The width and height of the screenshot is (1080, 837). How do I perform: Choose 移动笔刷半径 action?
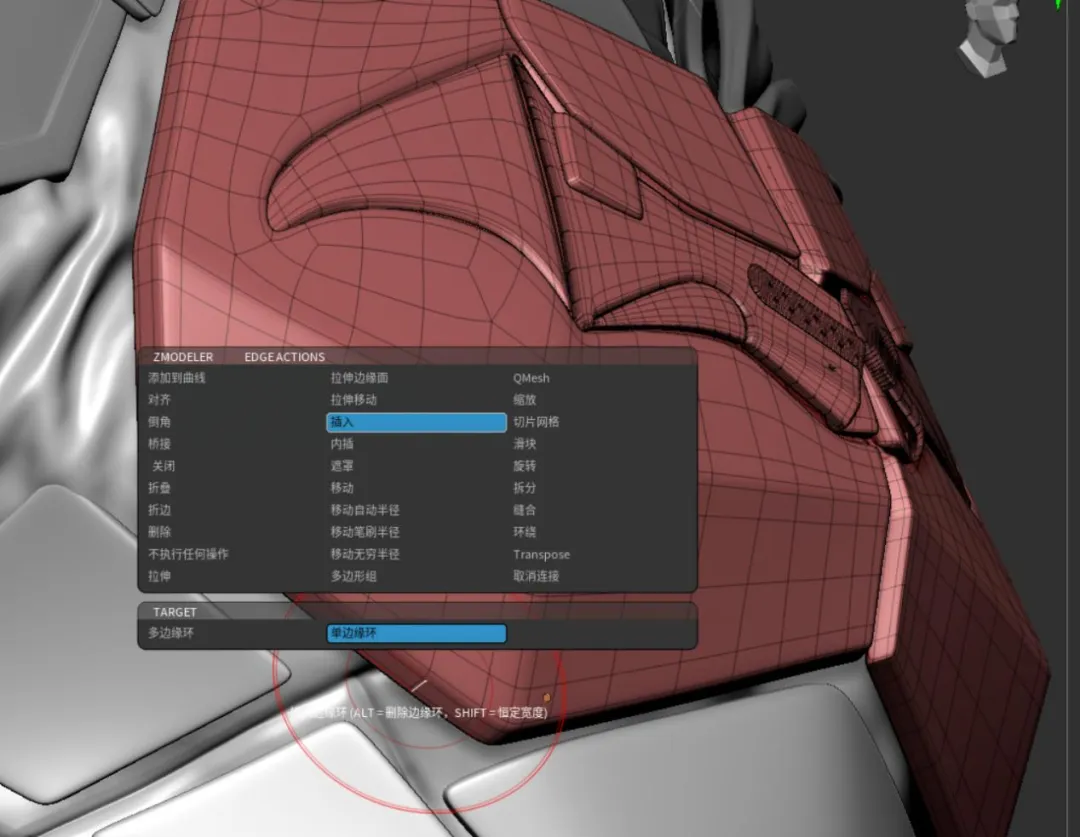coord(365,532)
